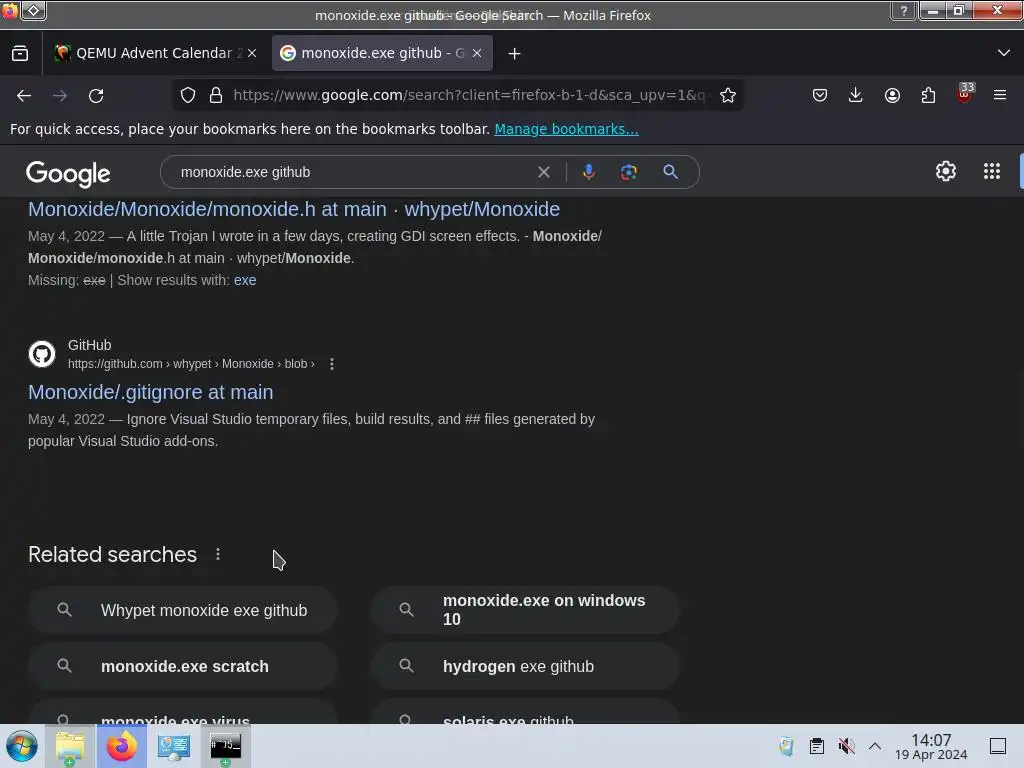The width and height of the screenshot is (1024, 768).
Task: Show results with exe link
Action: [245, 280]
